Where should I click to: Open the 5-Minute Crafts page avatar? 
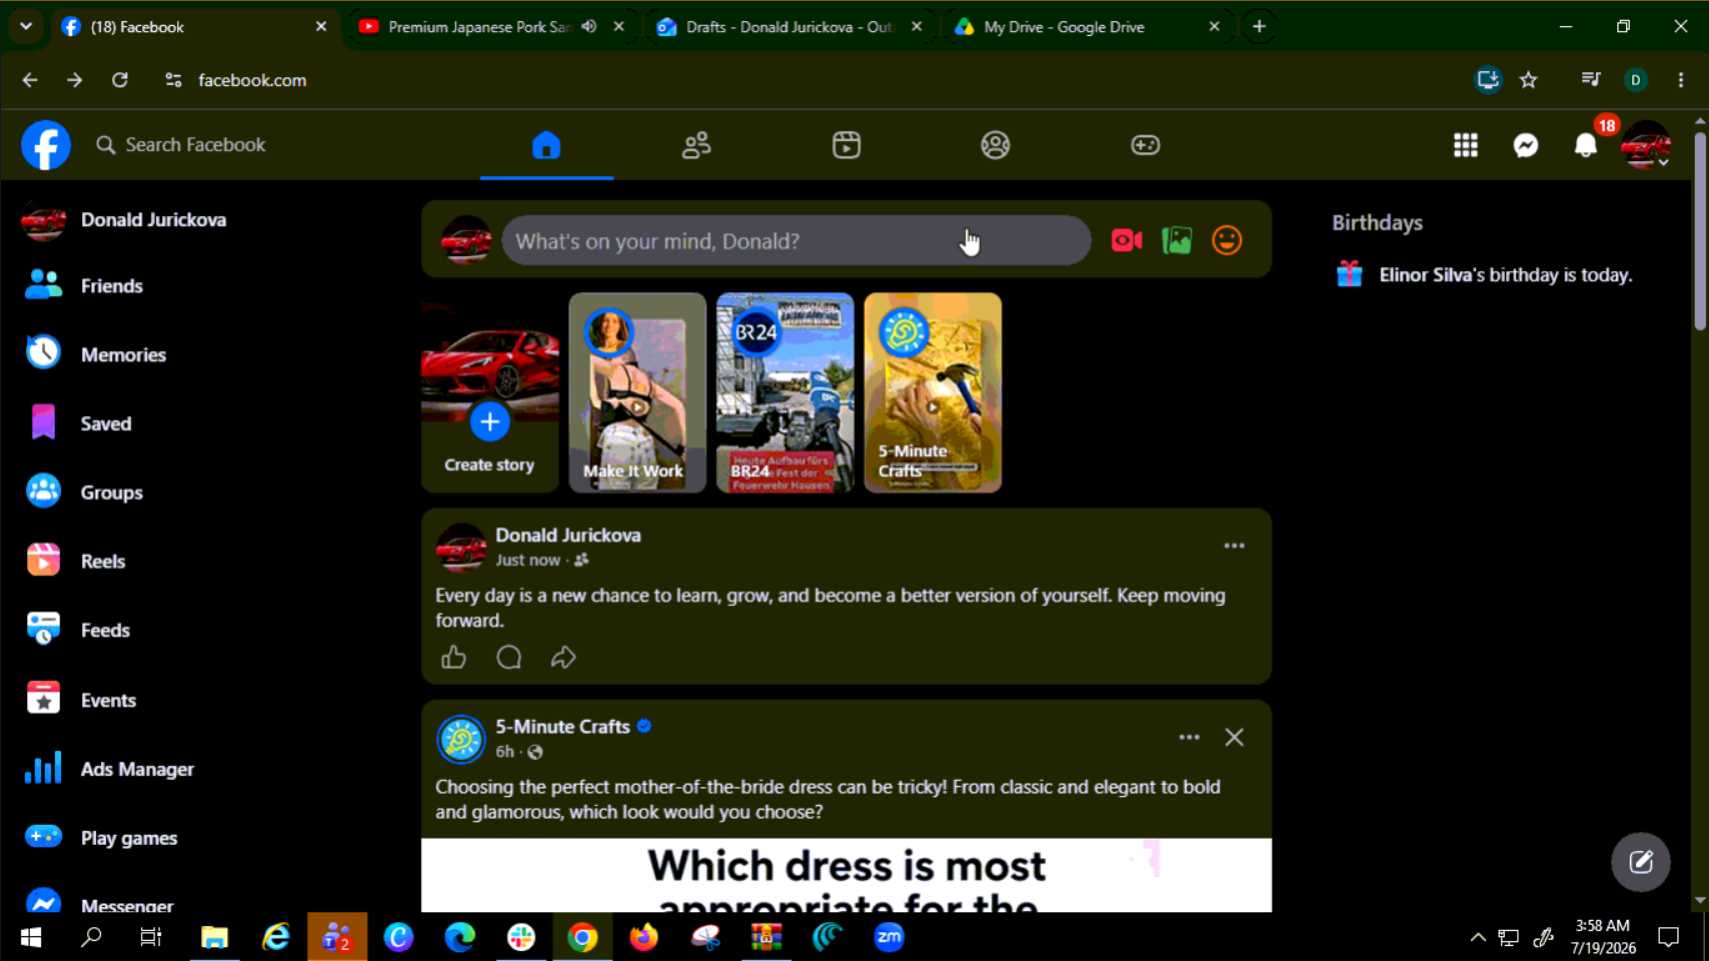pyautogui.click(x=461, y=739)
